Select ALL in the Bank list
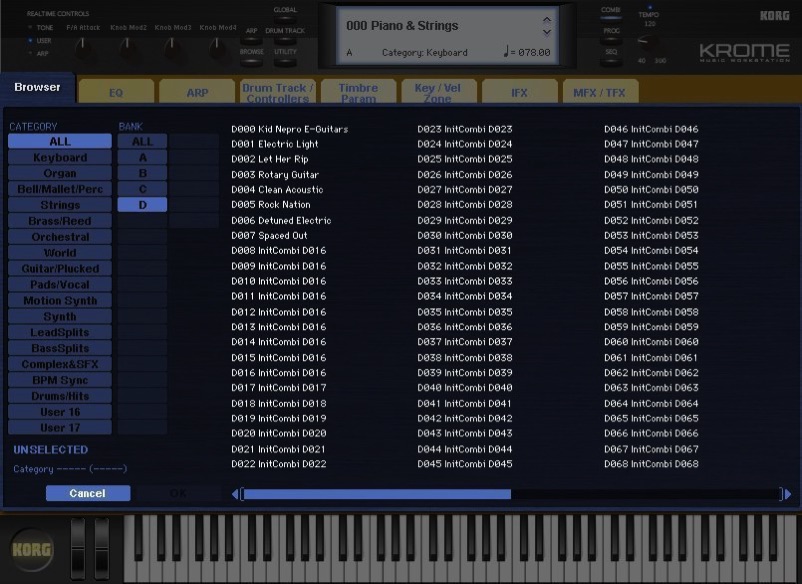This screenshot has height=584, width=802. (142, 142)
